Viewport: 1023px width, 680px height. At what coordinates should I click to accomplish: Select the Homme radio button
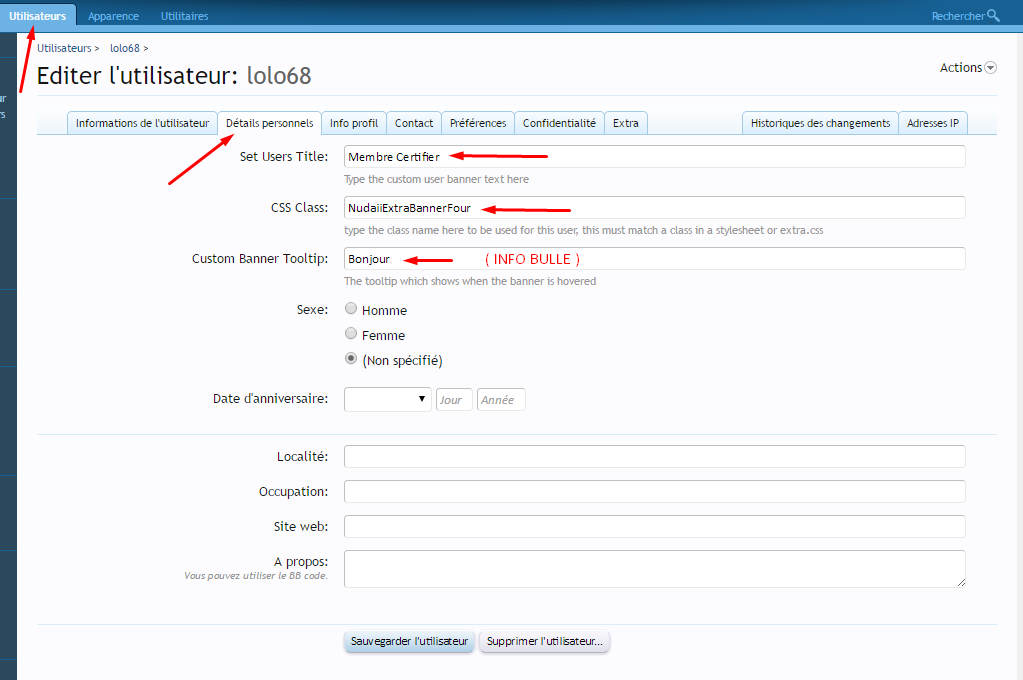pyautogui.click(x=351, y=309)
